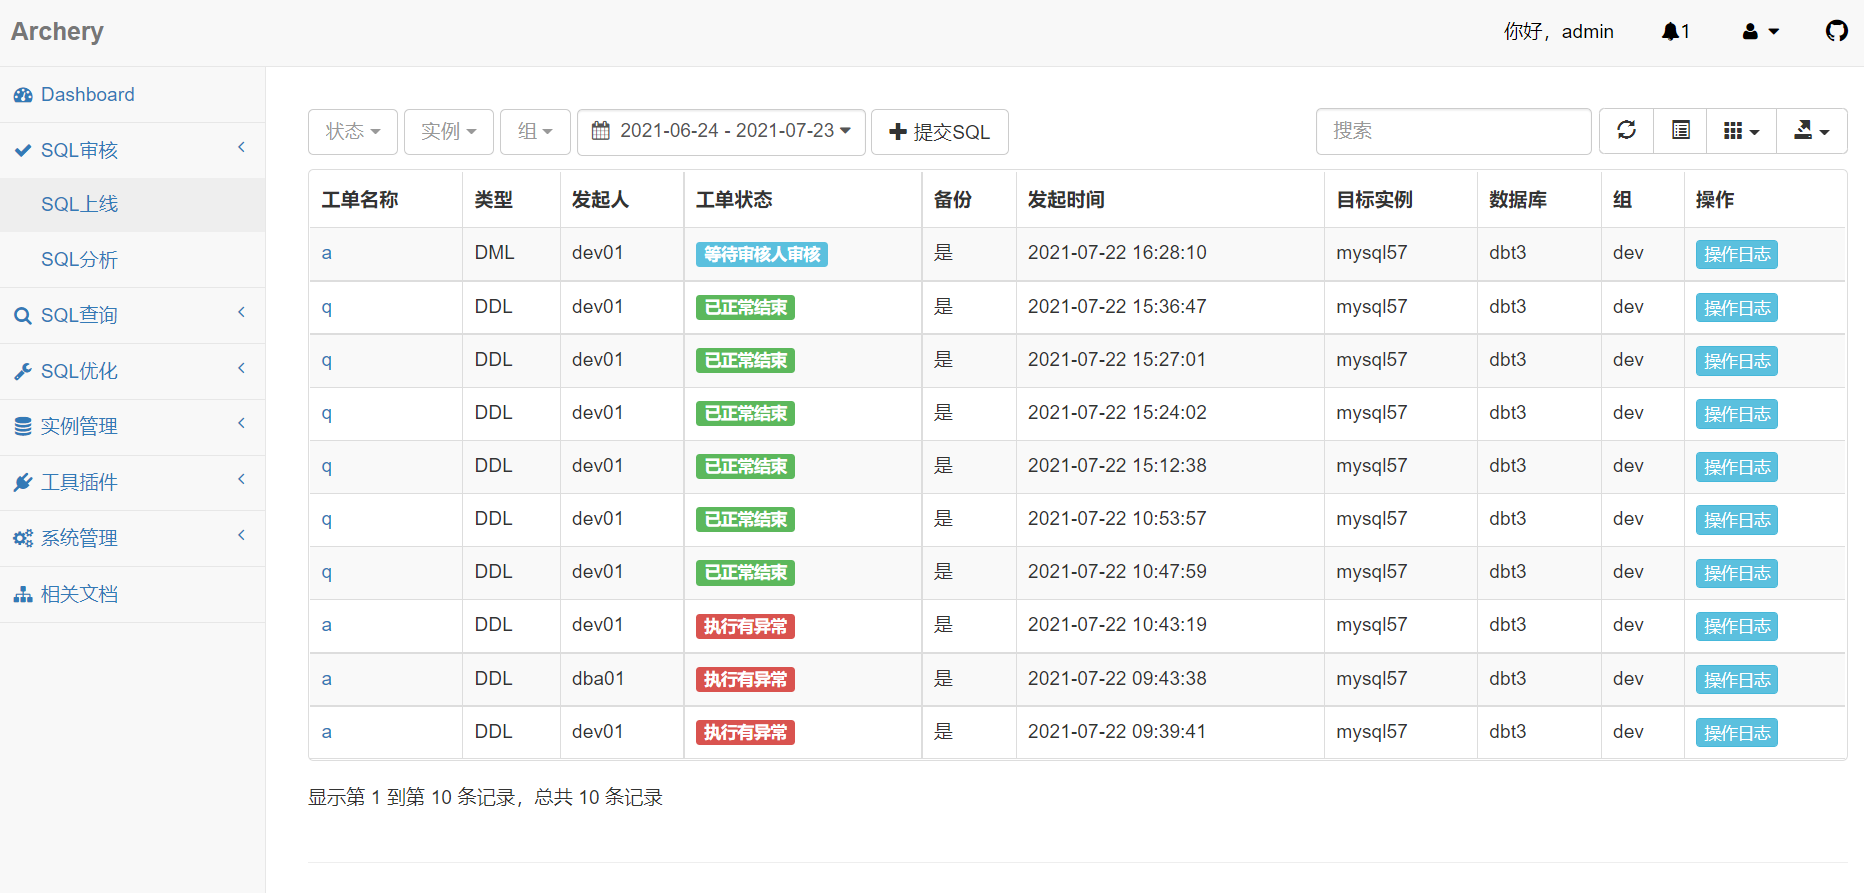View 操作日志 for the 09:43:38 workflow
Screen dimensions: 1864x893
[1737, 680]
